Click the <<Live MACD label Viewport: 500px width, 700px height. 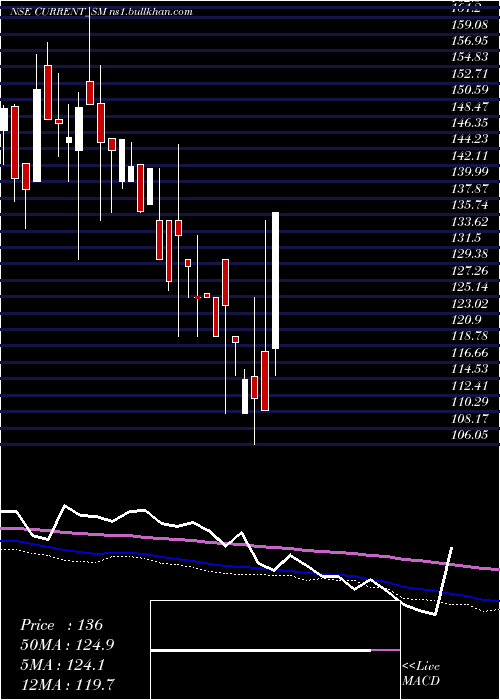click(x=421, y=674)
